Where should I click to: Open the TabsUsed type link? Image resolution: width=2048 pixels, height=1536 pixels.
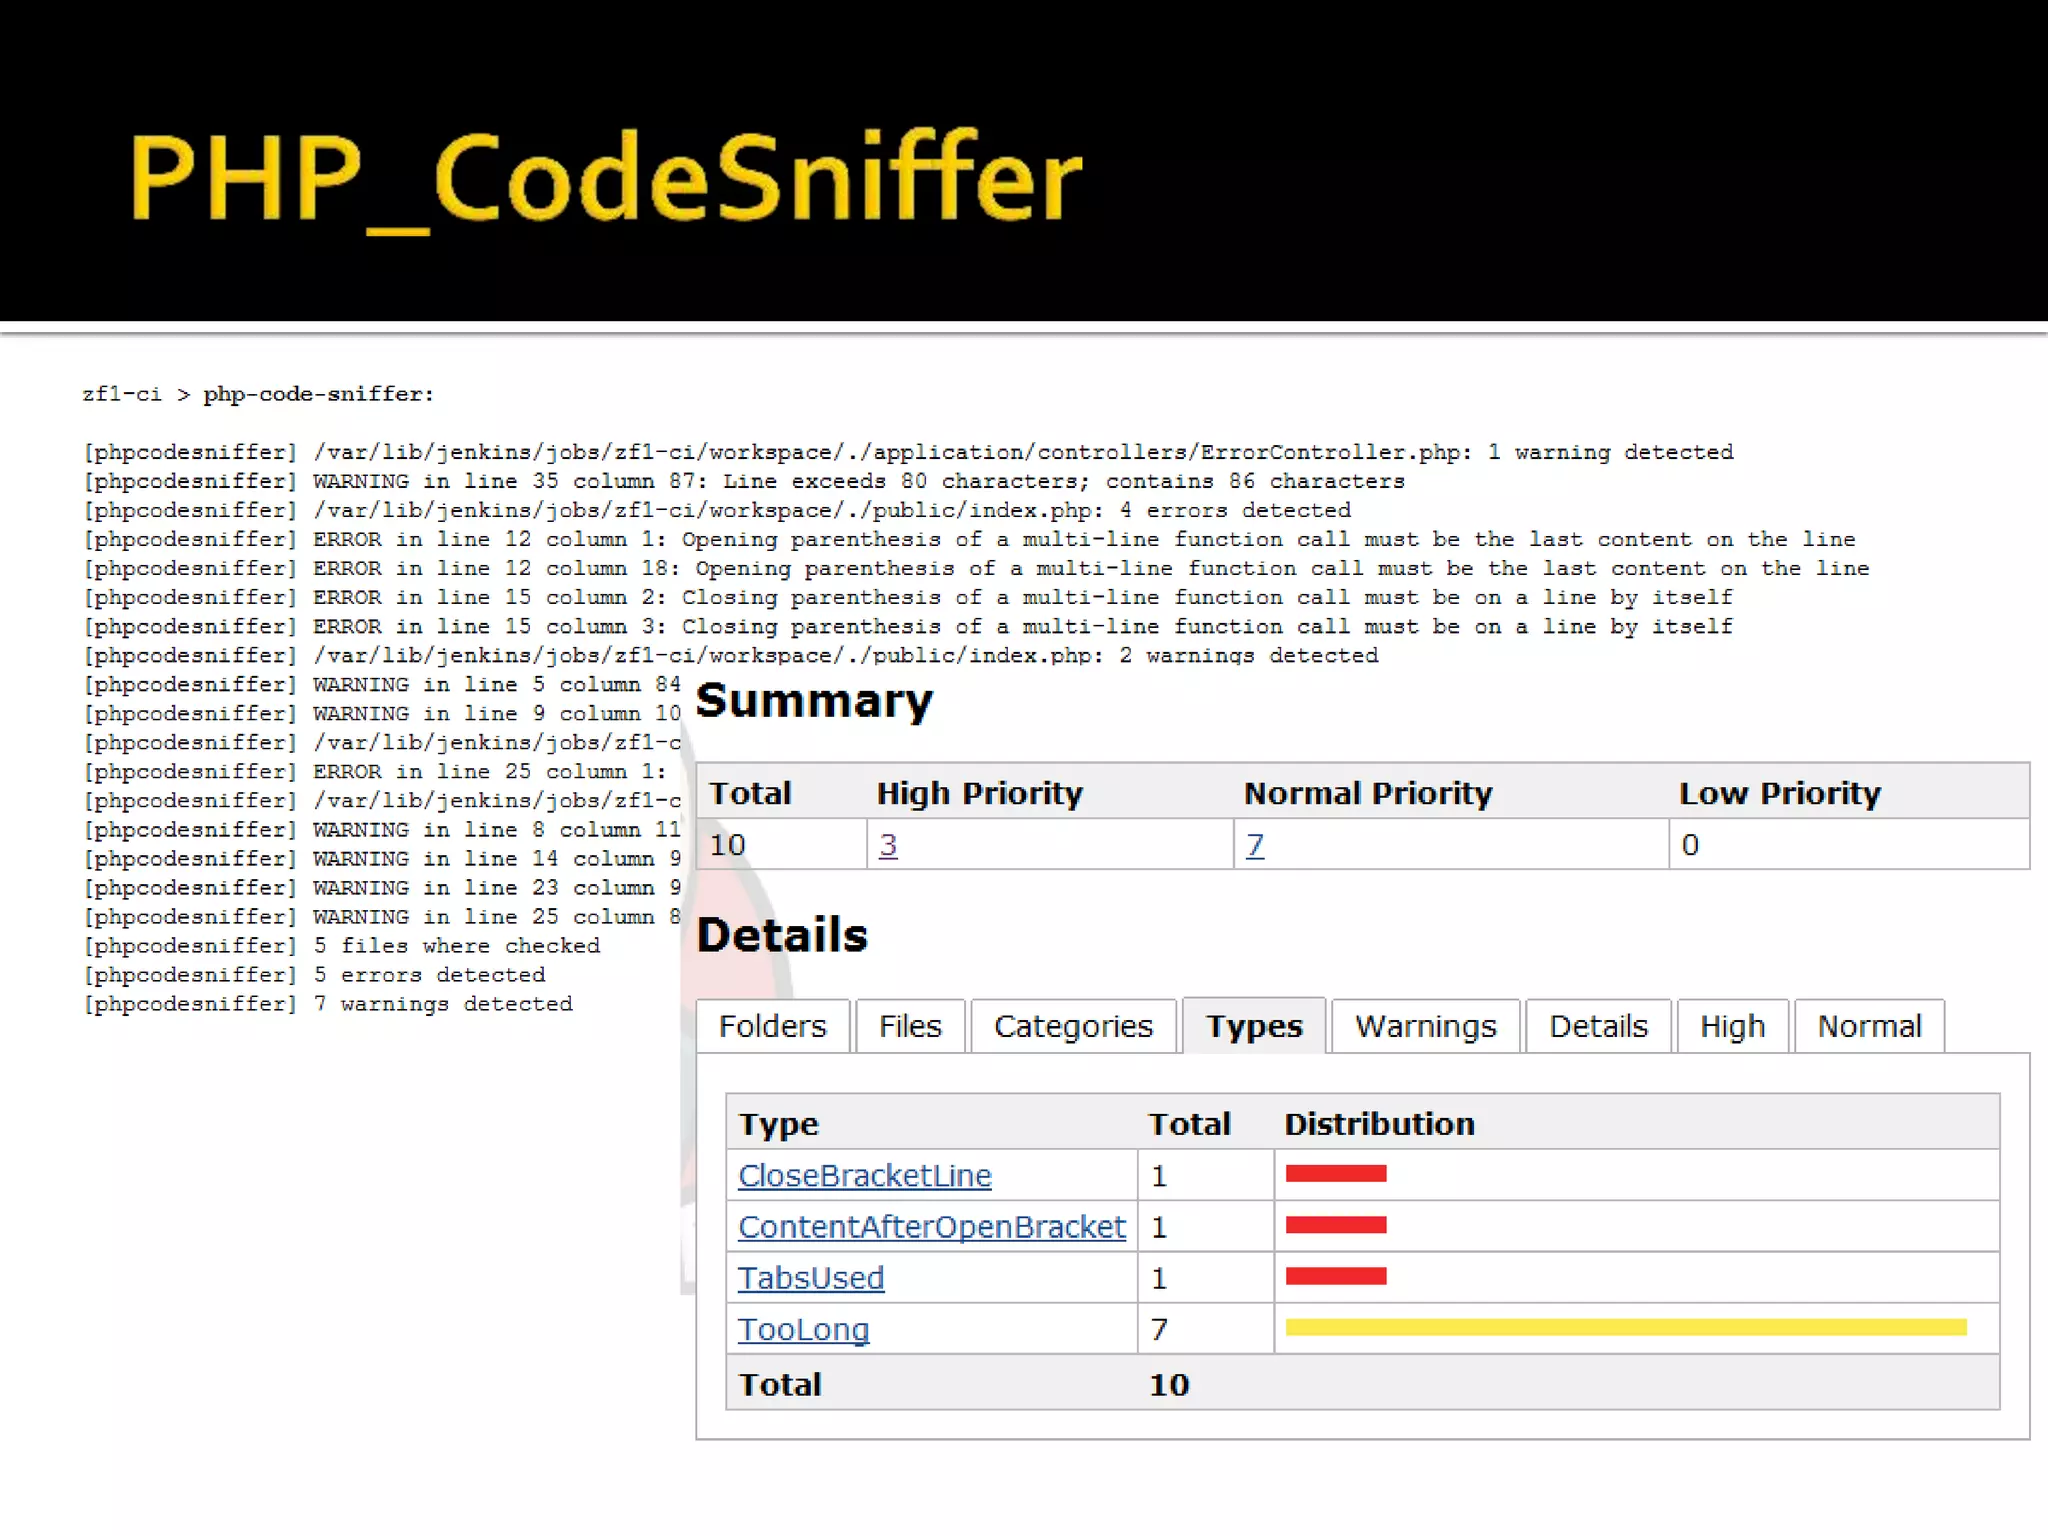pos(810,1278)
